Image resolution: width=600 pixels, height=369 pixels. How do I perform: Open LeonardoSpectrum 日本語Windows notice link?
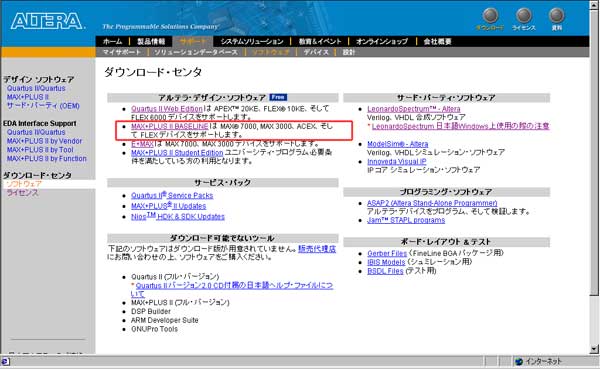pos(460,126)
